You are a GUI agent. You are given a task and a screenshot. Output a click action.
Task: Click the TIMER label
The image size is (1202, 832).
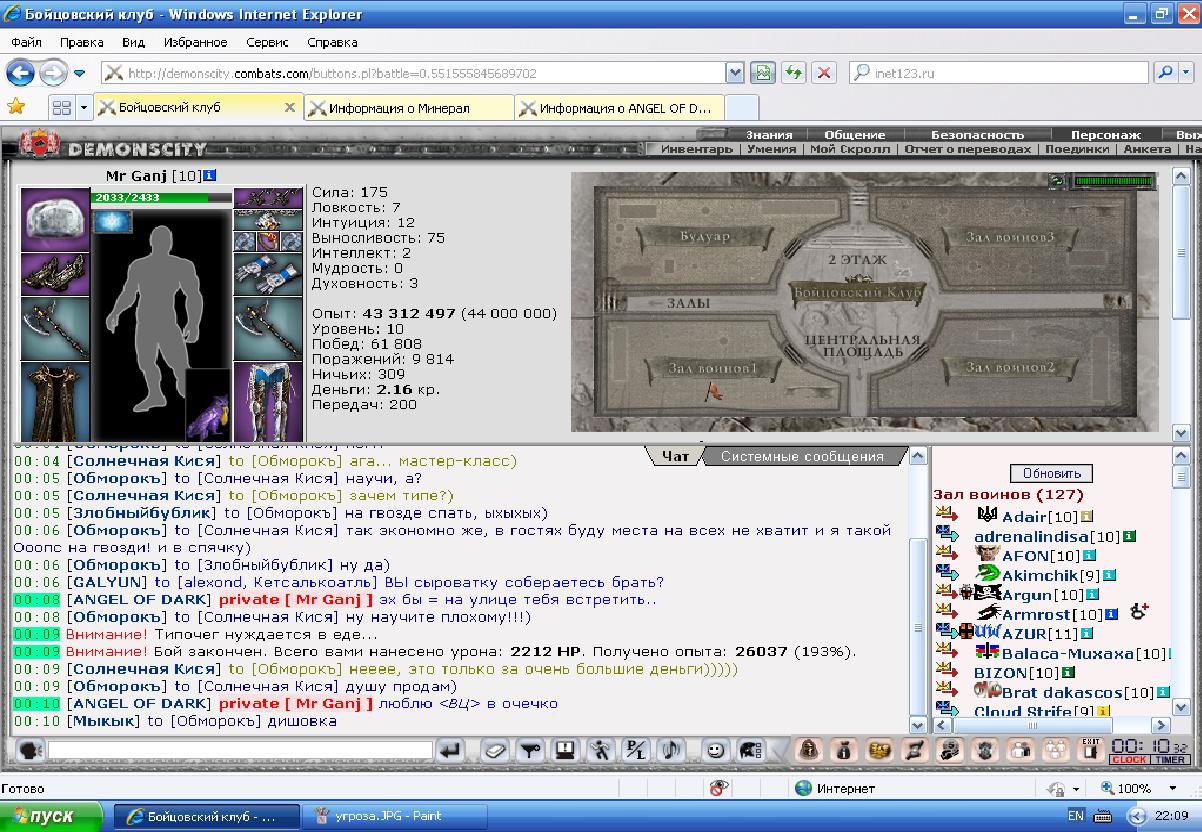click(1169, 760)
